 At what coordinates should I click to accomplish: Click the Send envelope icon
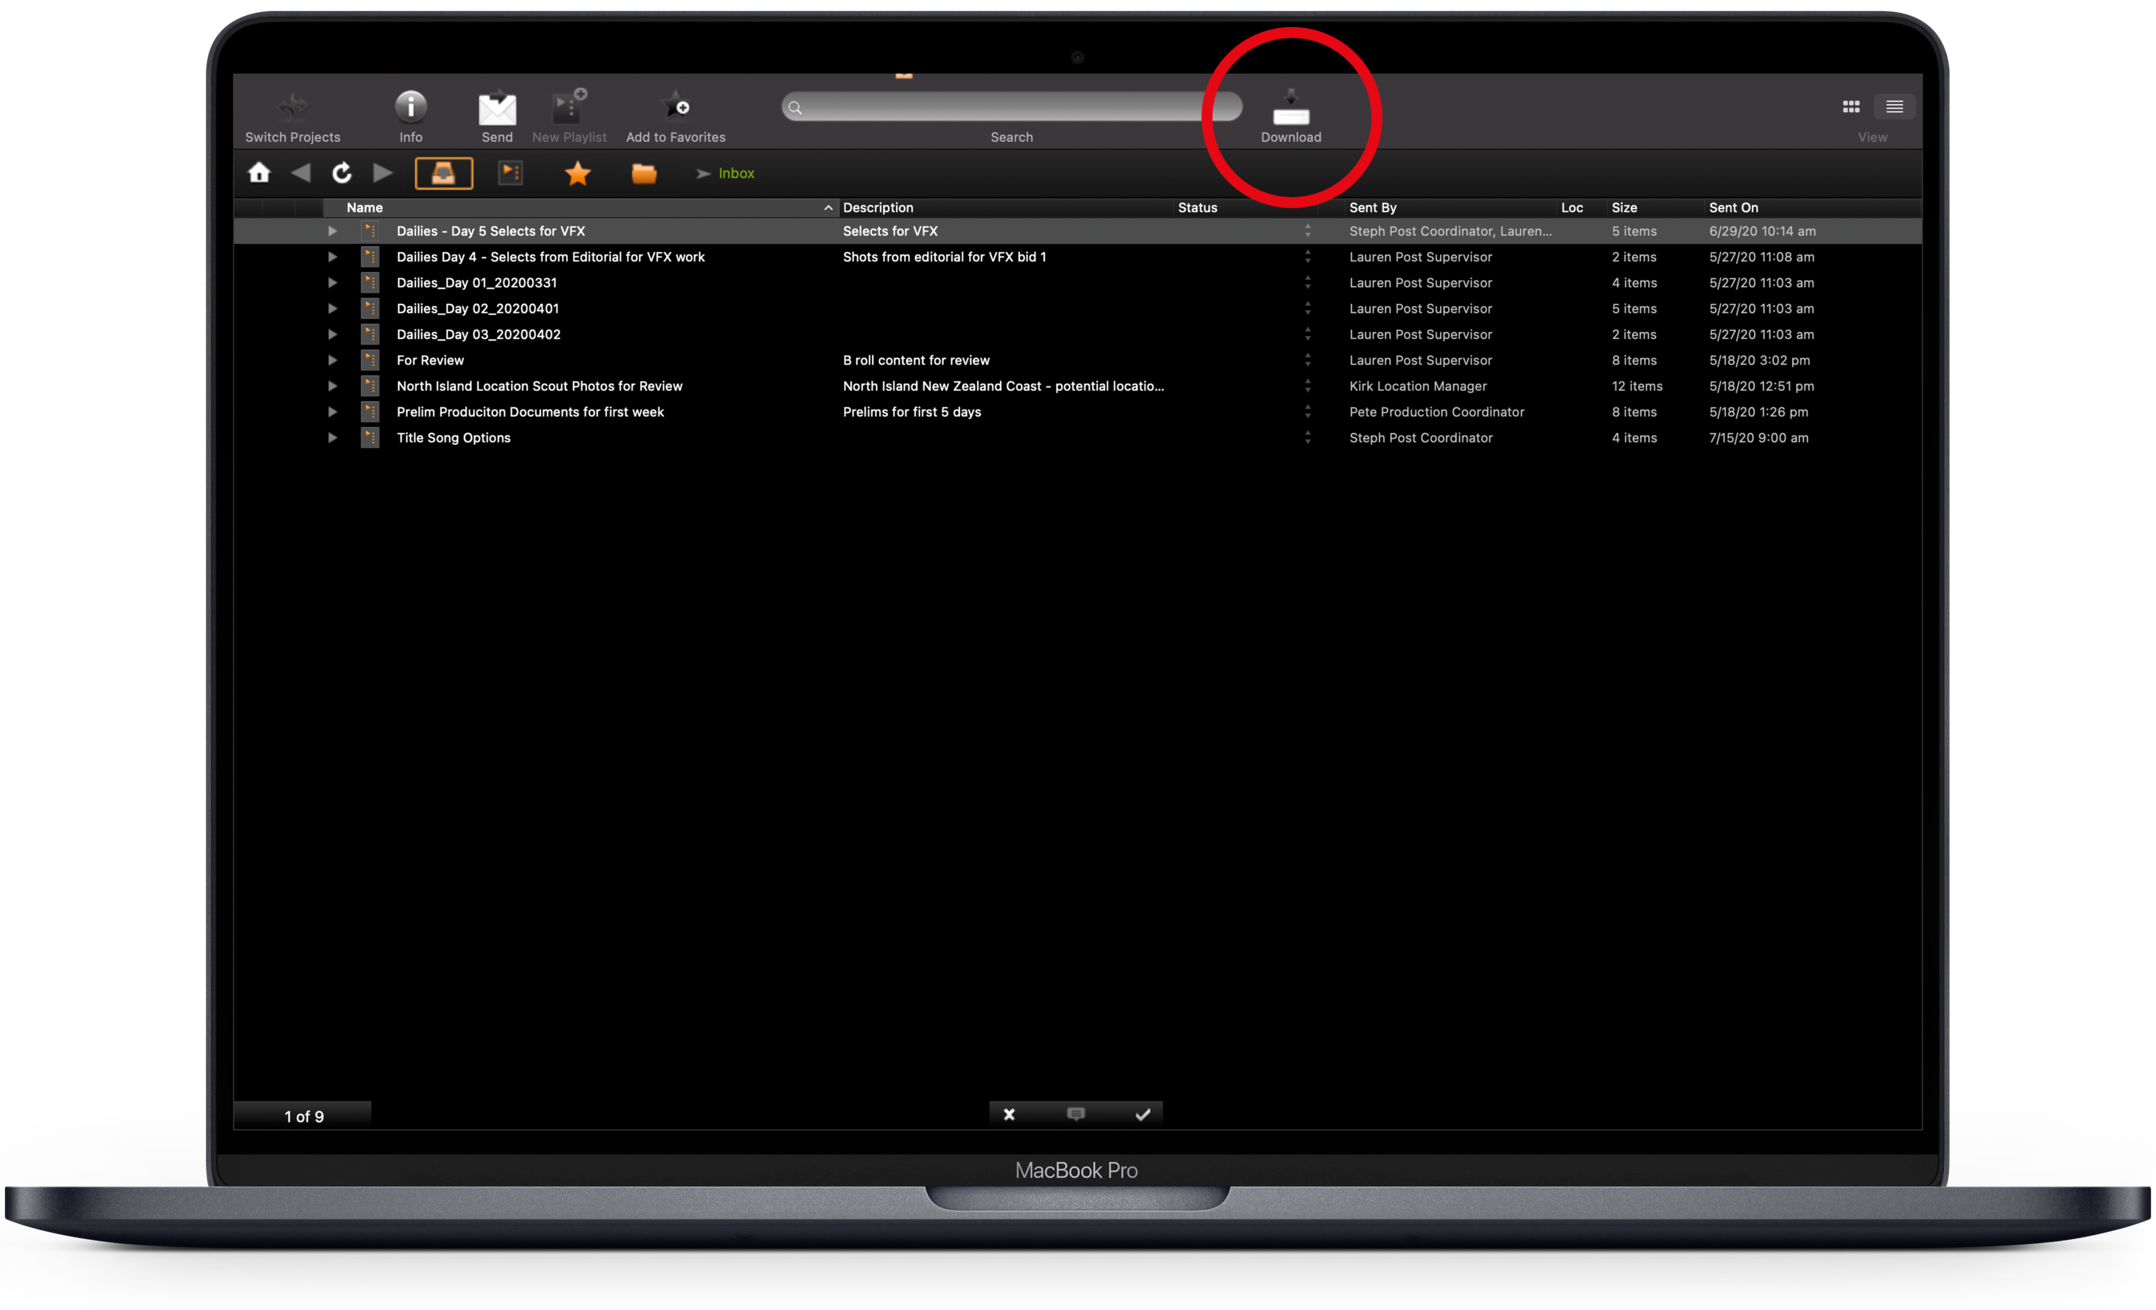(497, 108)
